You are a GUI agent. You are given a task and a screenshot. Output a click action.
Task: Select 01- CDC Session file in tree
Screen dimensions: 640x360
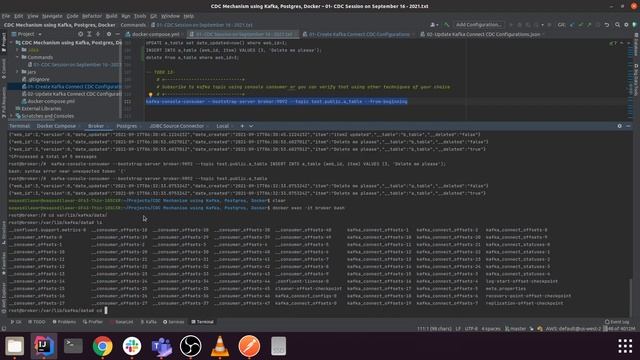tap(74, 64)
